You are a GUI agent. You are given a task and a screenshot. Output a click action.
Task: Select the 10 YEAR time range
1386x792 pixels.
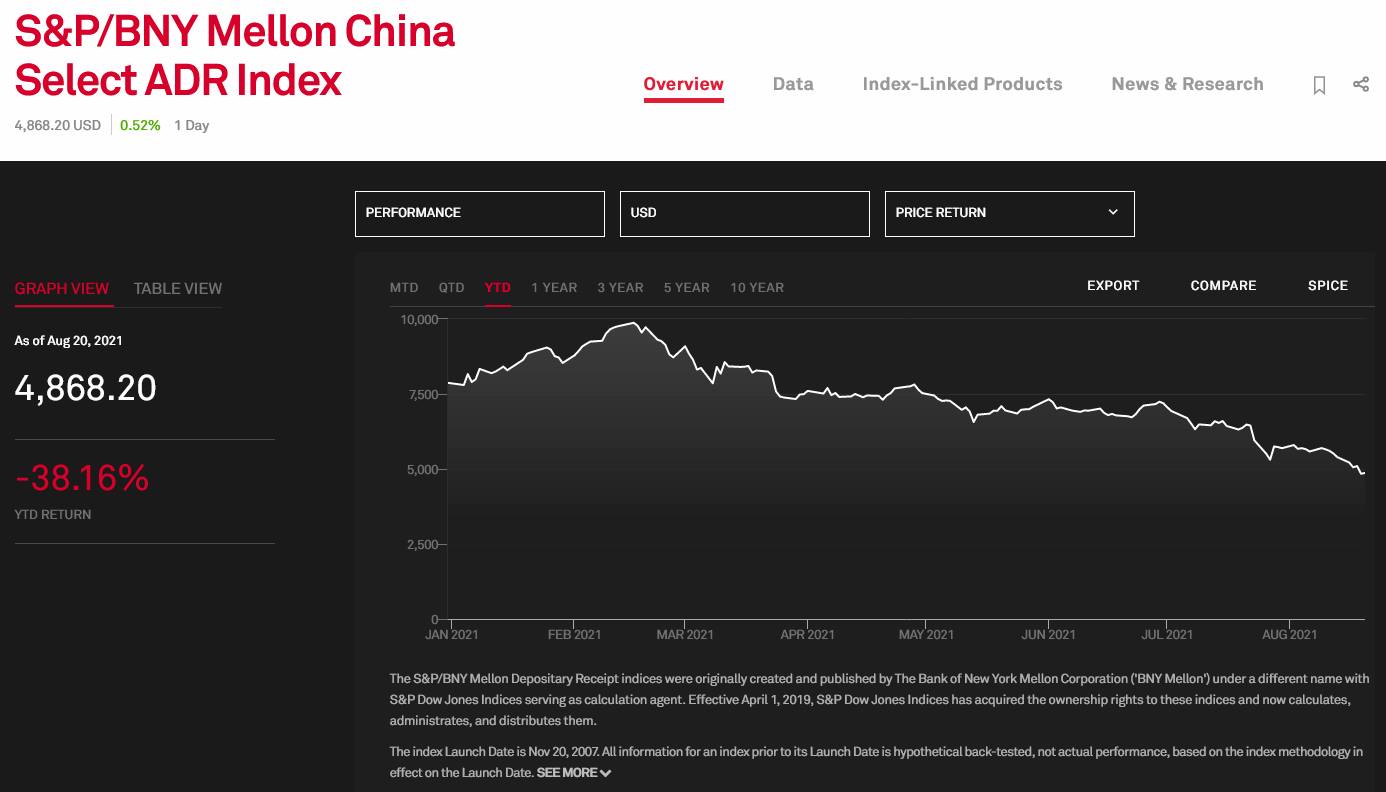[757, 287]
